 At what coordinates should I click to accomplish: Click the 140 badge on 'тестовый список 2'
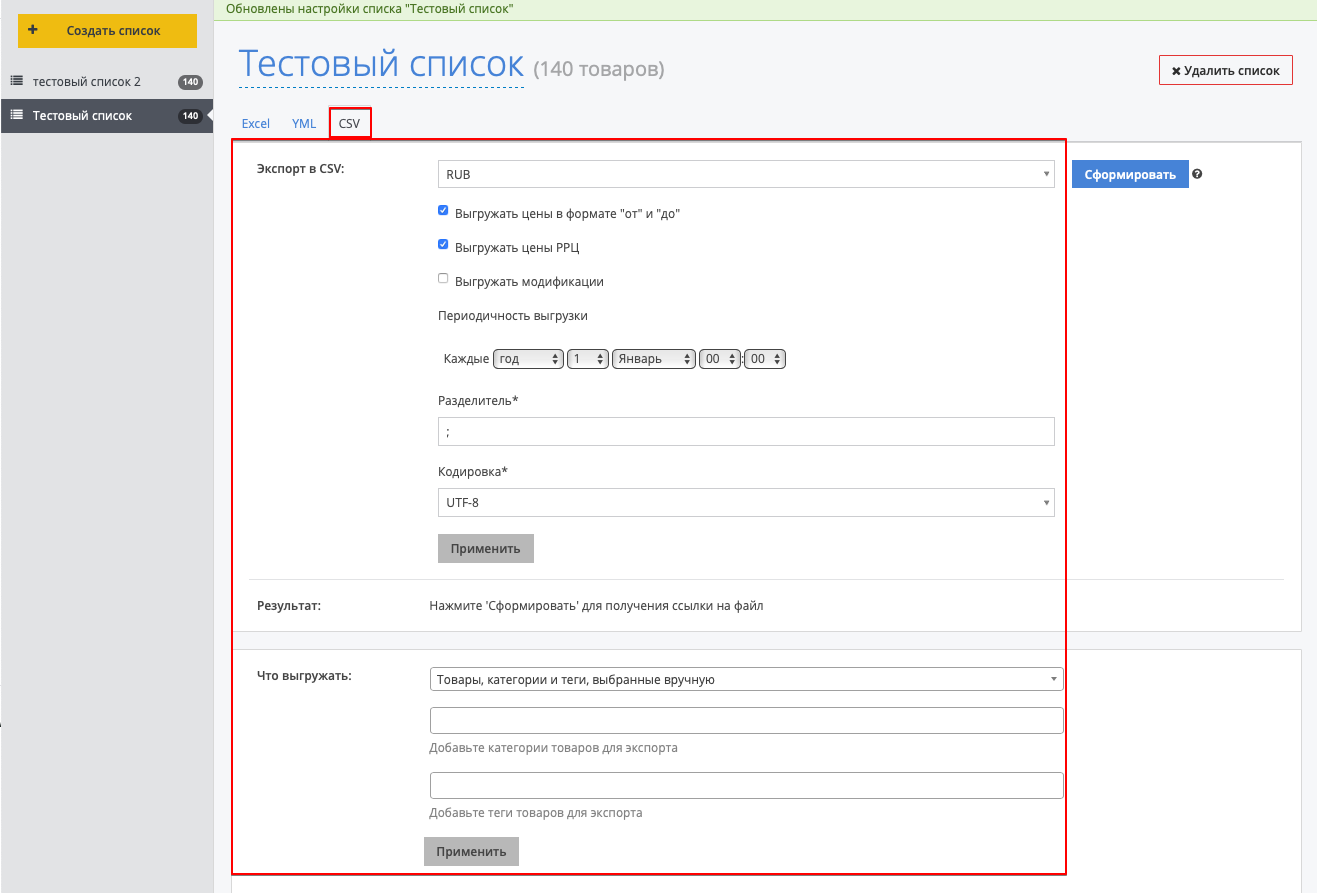pos(190,82)
